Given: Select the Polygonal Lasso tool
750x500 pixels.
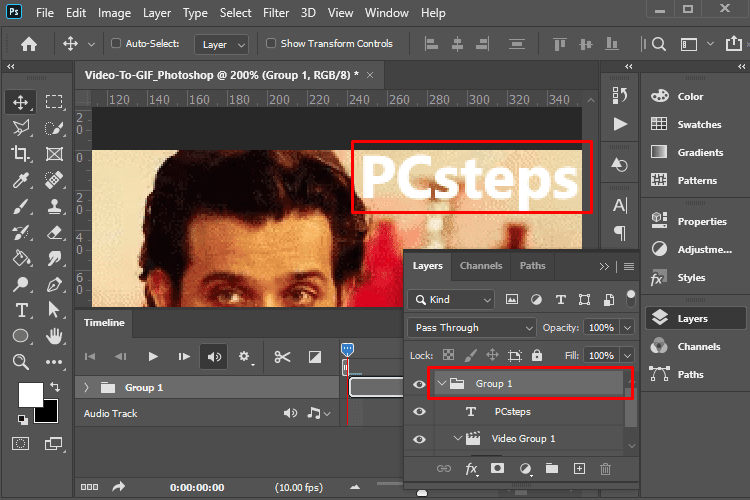Looking at the screenshot, I should click(x=20, y=128).
